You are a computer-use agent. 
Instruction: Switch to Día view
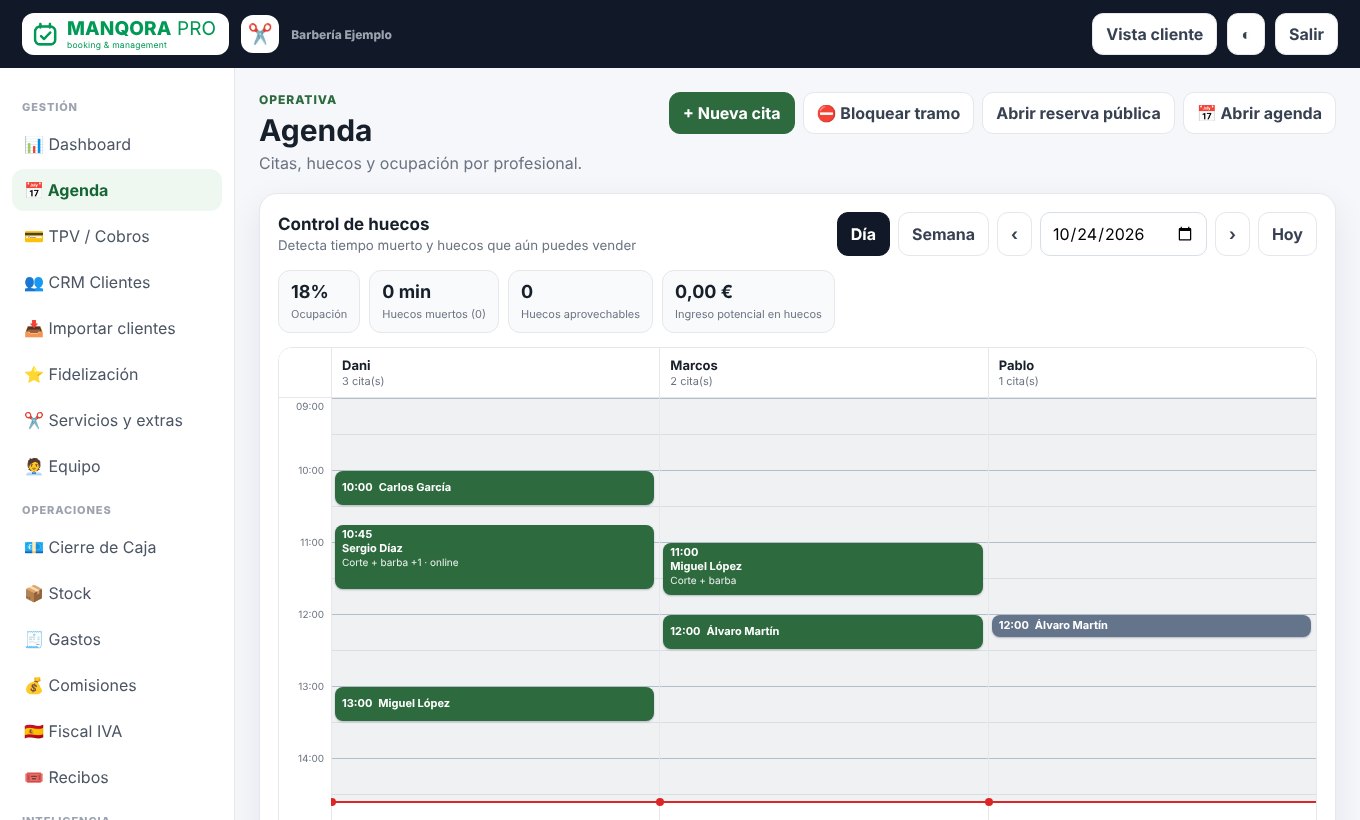[x=863, y=234]
